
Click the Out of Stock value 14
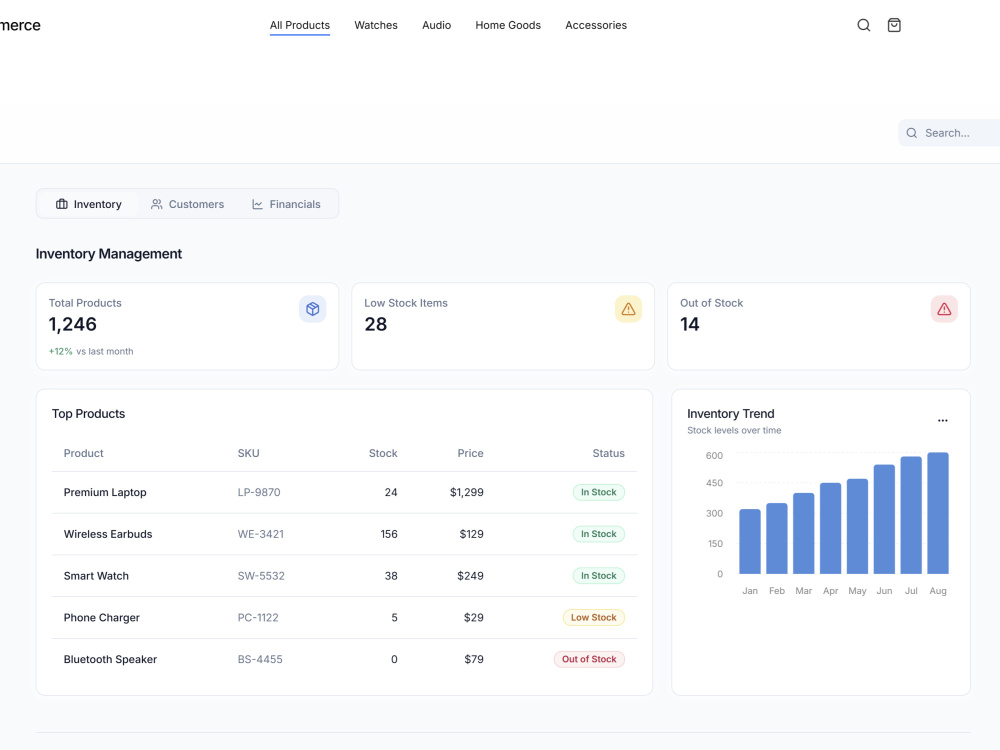pos(689,325)
